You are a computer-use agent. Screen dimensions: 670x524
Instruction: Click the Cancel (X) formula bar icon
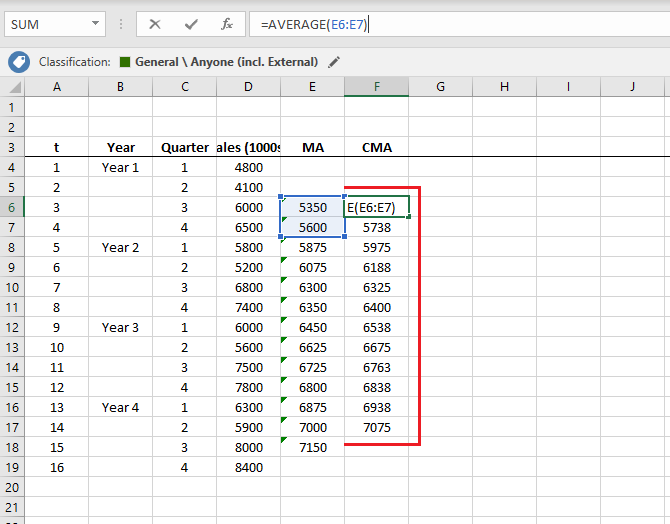tap(155, 24)
